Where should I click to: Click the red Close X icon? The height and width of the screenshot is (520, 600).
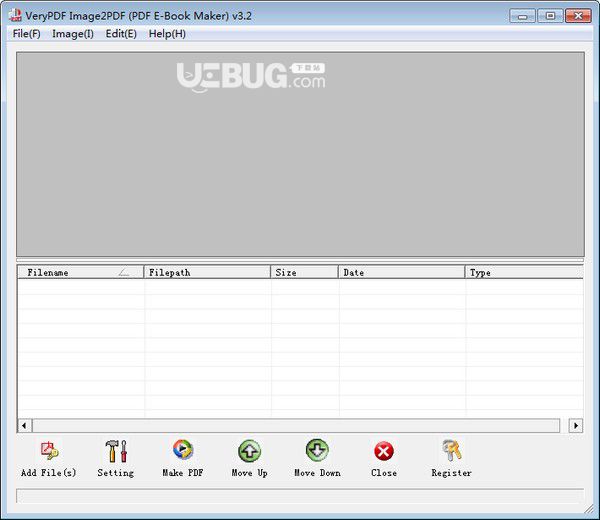point(384,452)
